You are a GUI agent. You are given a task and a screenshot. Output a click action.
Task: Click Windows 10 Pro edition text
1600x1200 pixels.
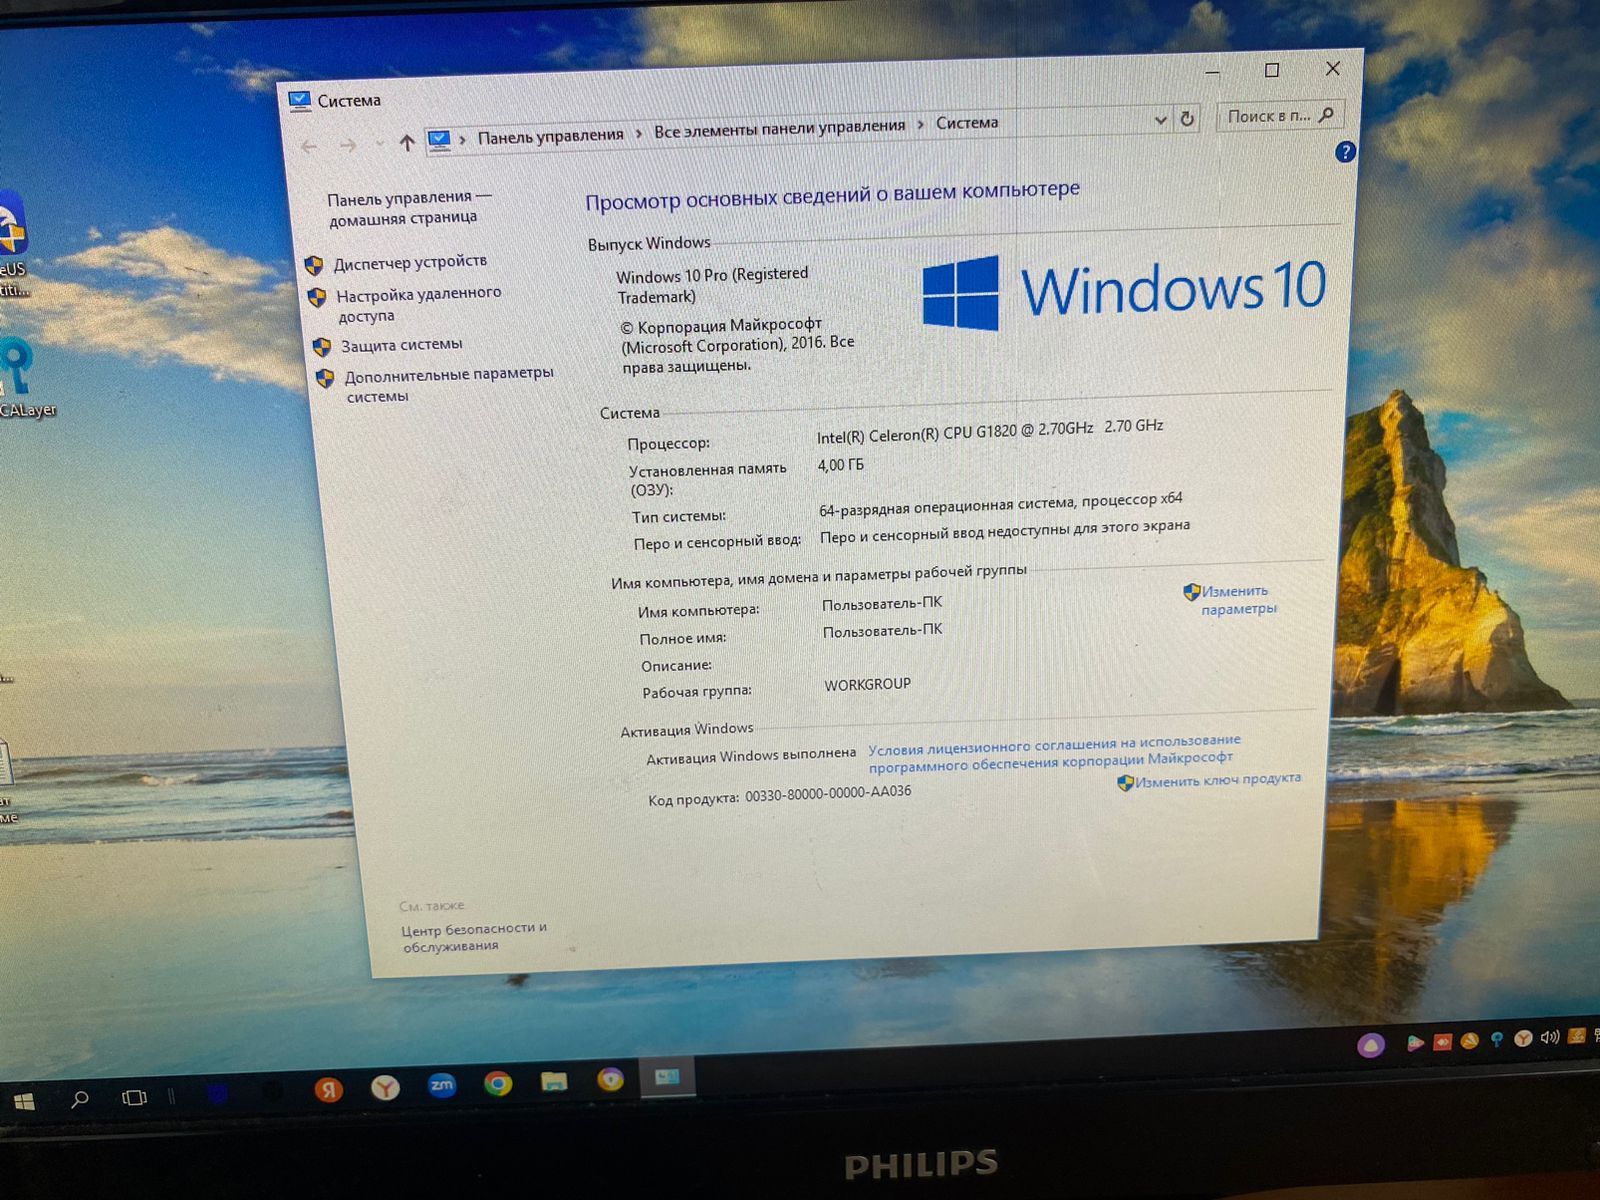[712, 285]
